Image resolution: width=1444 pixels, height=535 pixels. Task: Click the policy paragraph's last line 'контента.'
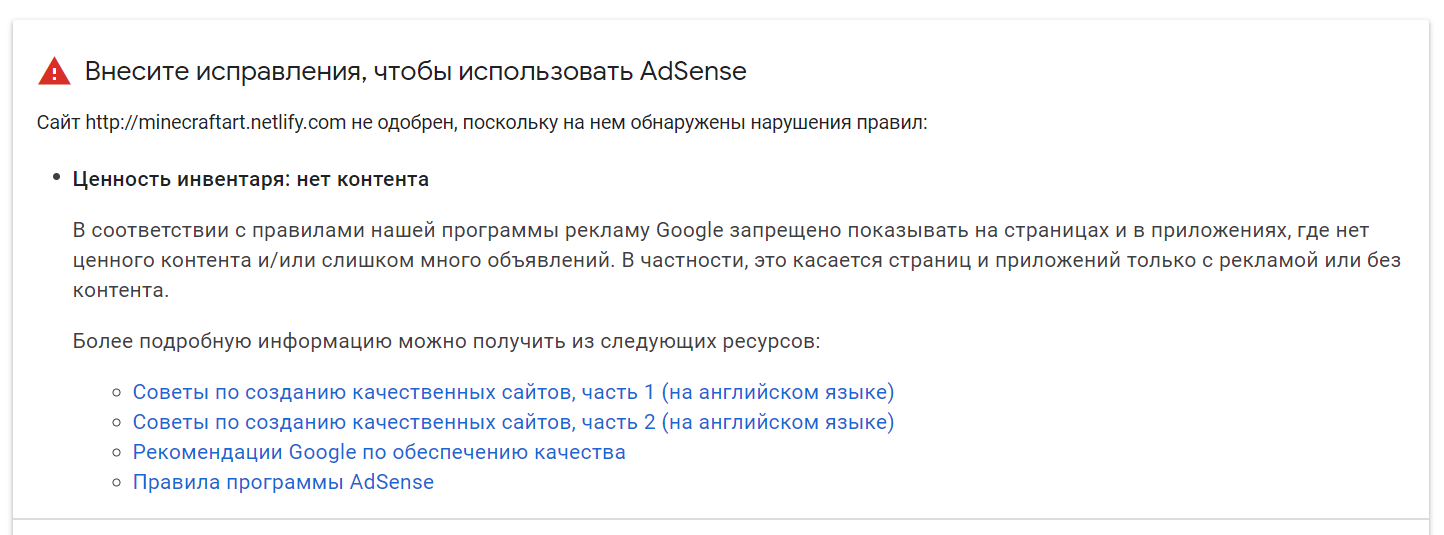tap(120, 290)
